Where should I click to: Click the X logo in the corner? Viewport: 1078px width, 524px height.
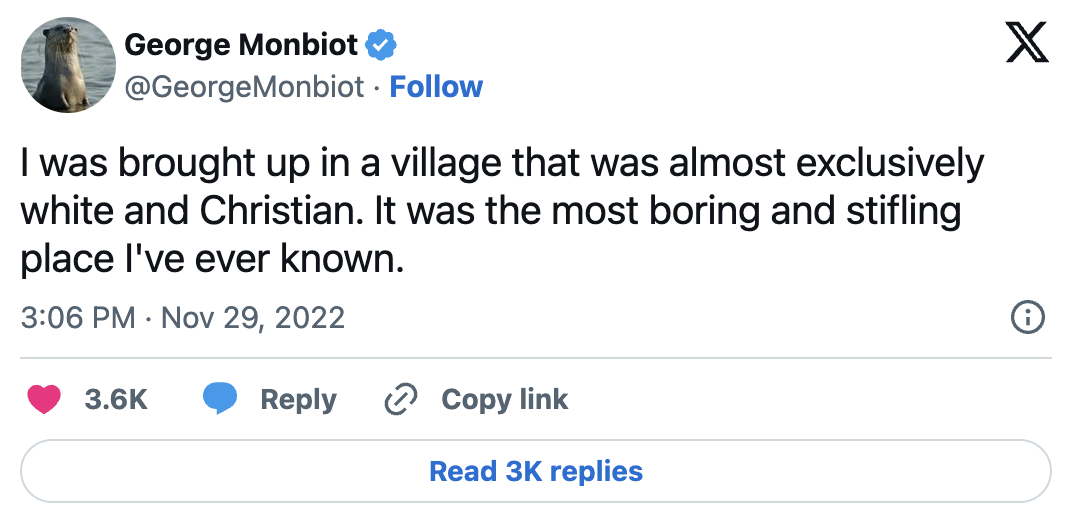pyautogui.click(x=1027, y=44)
